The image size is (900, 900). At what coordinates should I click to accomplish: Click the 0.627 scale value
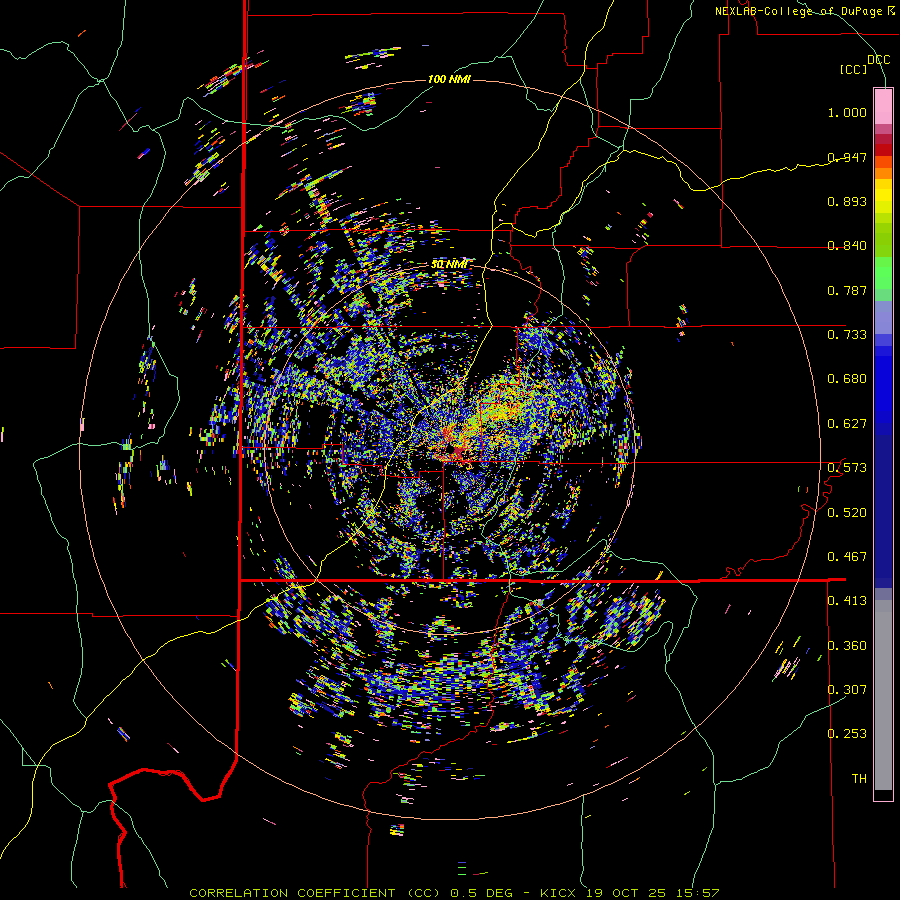click(847, 424)
